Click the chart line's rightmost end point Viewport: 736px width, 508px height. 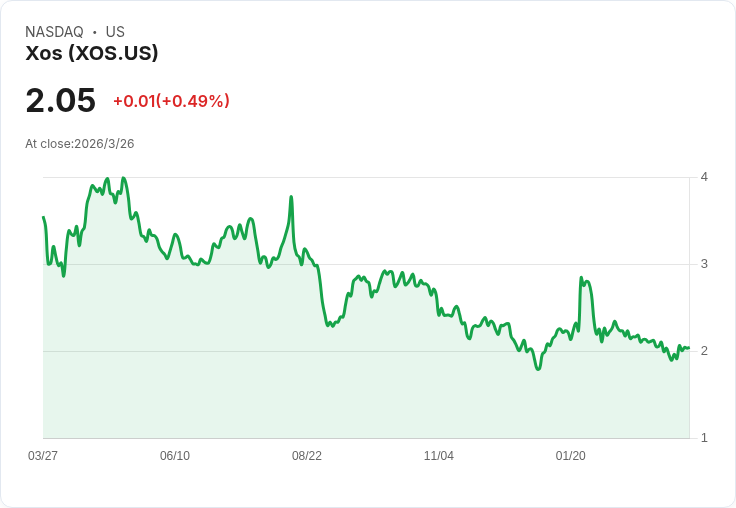pos(689,347)
